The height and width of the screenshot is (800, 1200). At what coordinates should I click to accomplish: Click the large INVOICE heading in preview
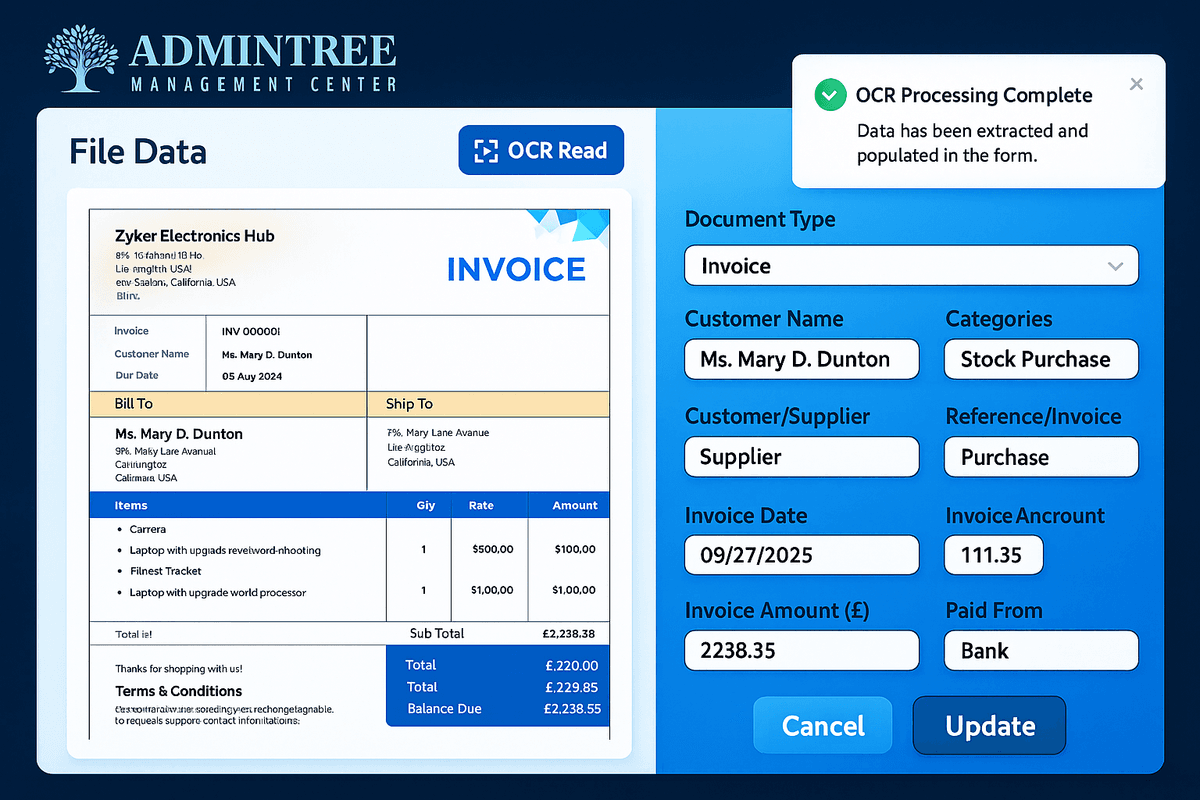click(x=516, y=270)
